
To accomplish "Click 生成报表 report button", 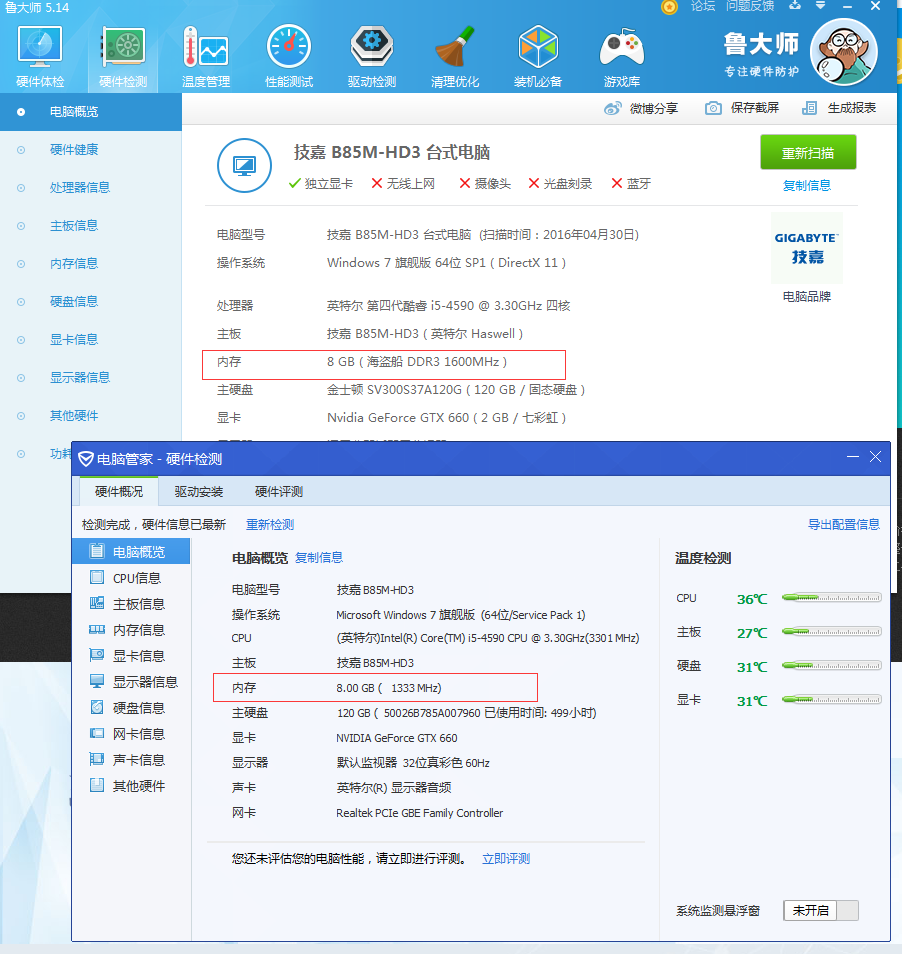I will click(x=839, y=108).
